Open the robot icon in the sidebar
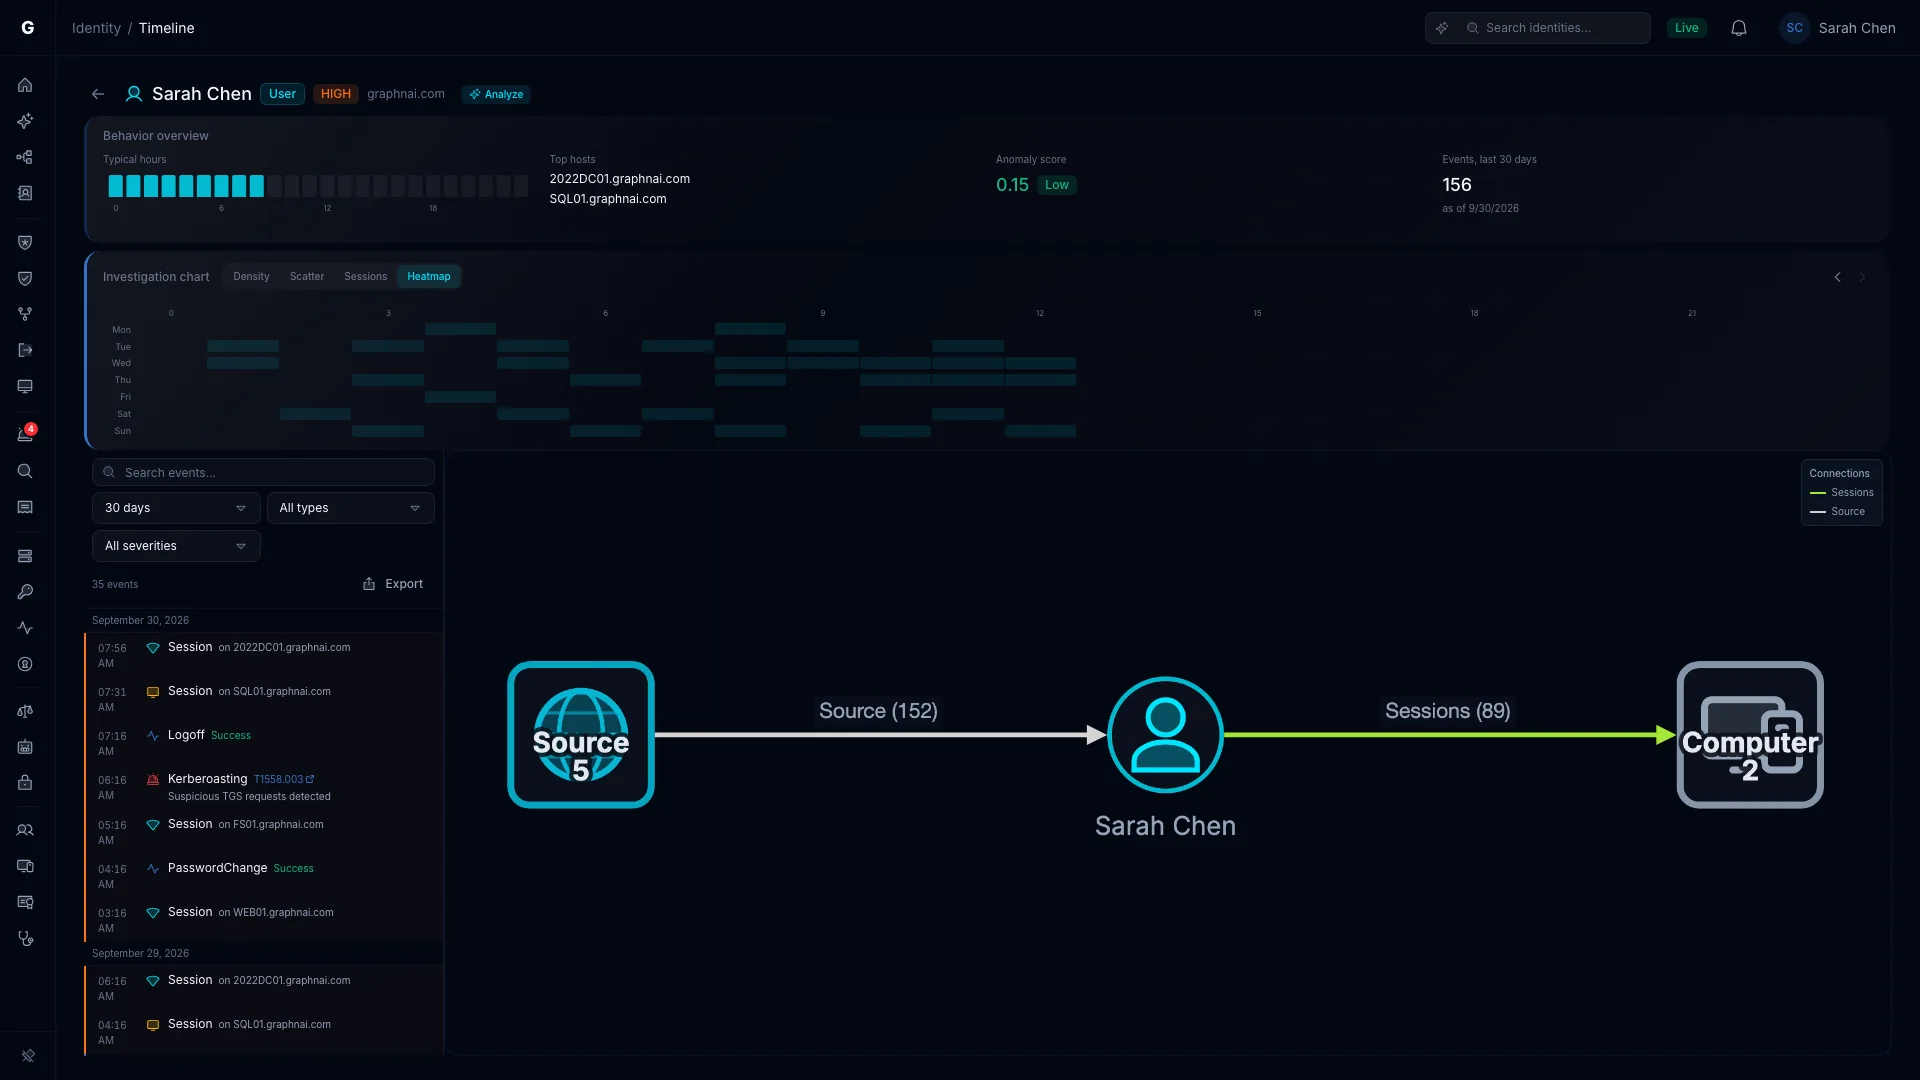This screenshot has height=1080, width=1920. [x=25, y=747]
